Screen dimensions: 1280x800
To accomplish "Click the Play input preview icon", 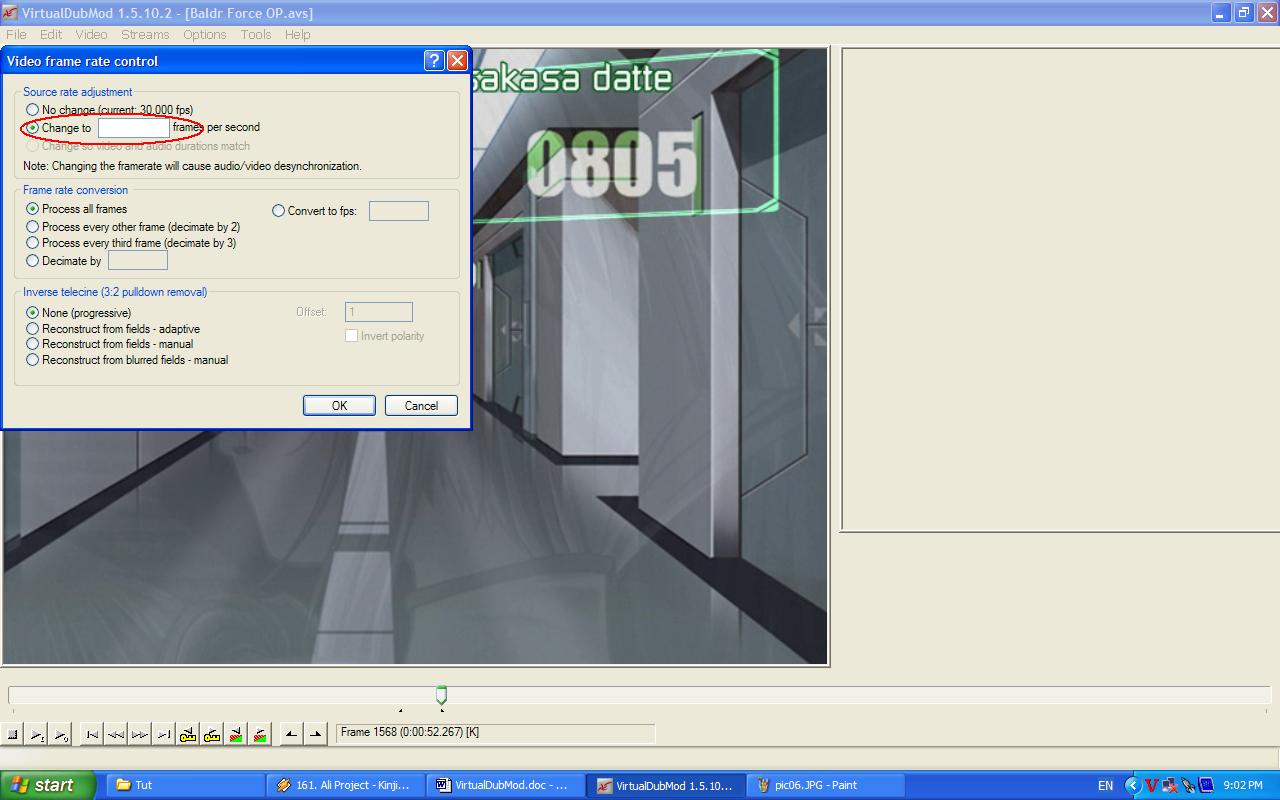I will click(37, 735).
